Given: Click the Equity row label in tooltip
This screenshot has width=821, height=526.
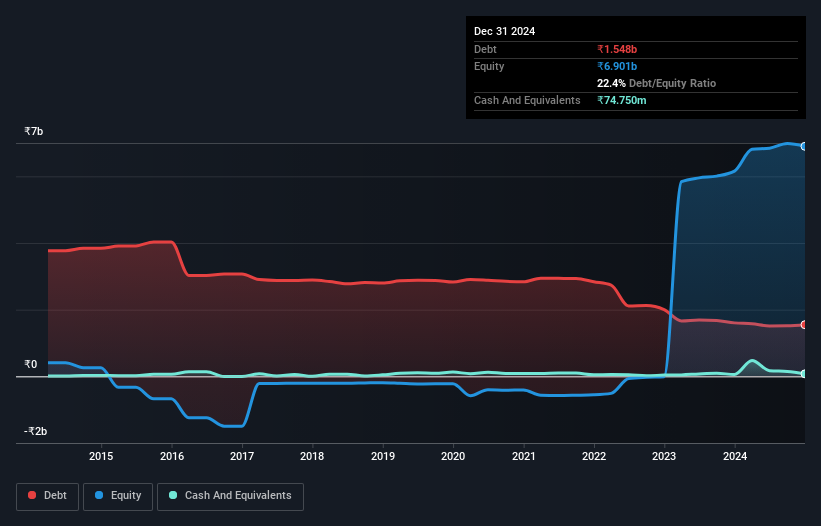Looking at the screenshot, I should point(489,66).
